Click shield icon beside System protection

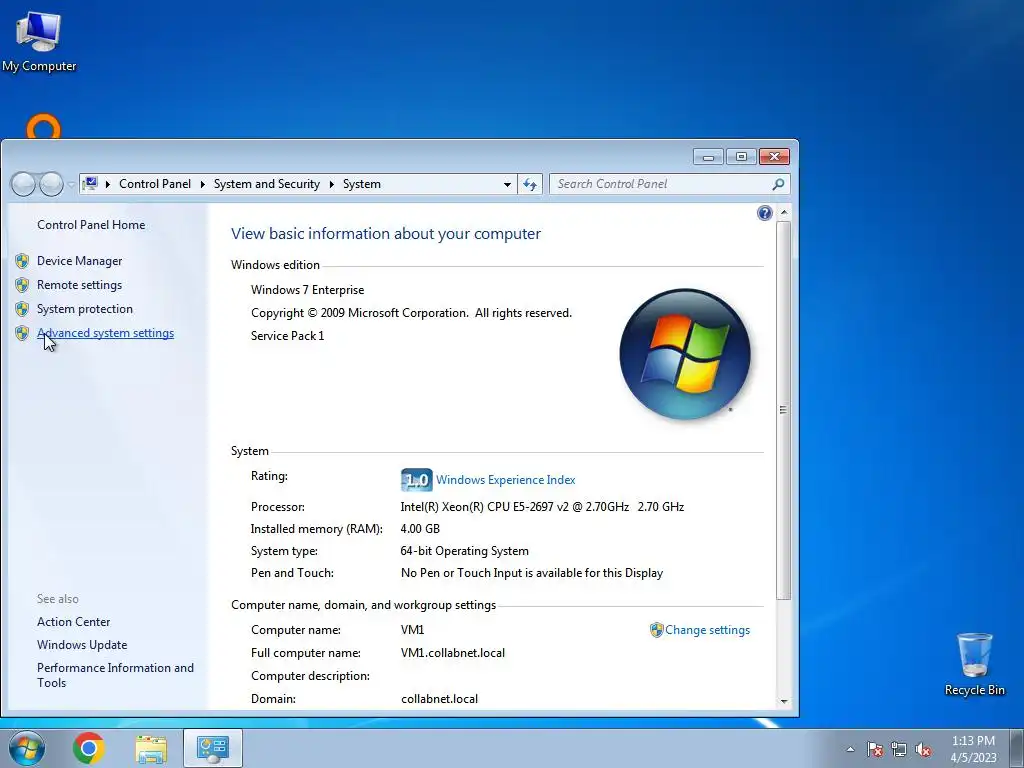(x=22, y=309)
